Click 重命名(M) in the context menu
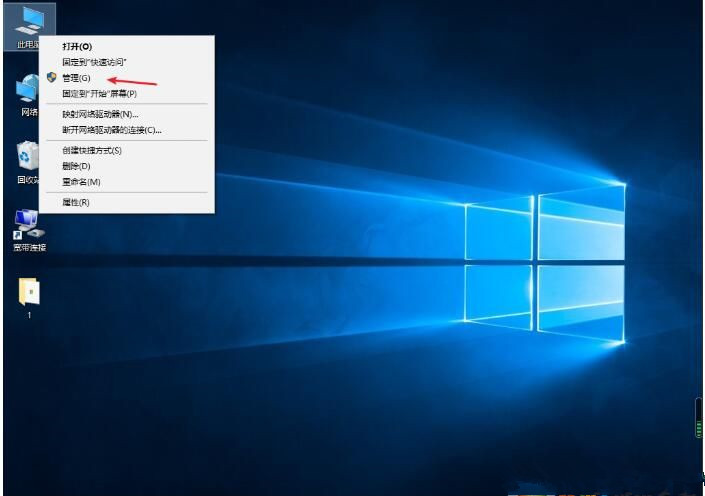705x496 pixels. pyautogui.click(x=81, y=182)
